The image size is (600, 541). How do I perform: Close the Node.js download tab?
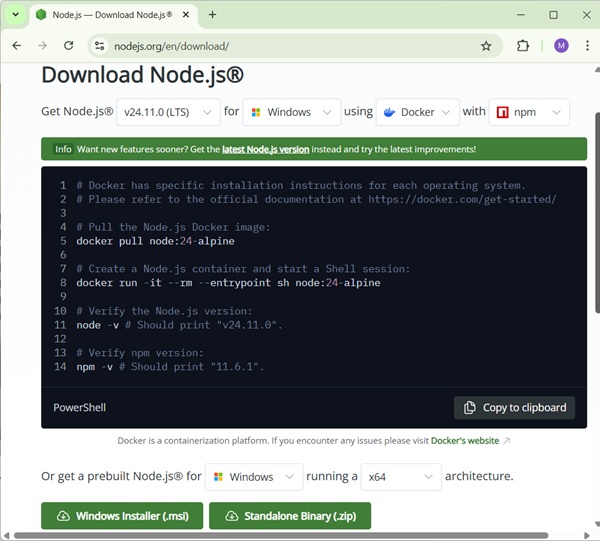[x=186, y=15]
